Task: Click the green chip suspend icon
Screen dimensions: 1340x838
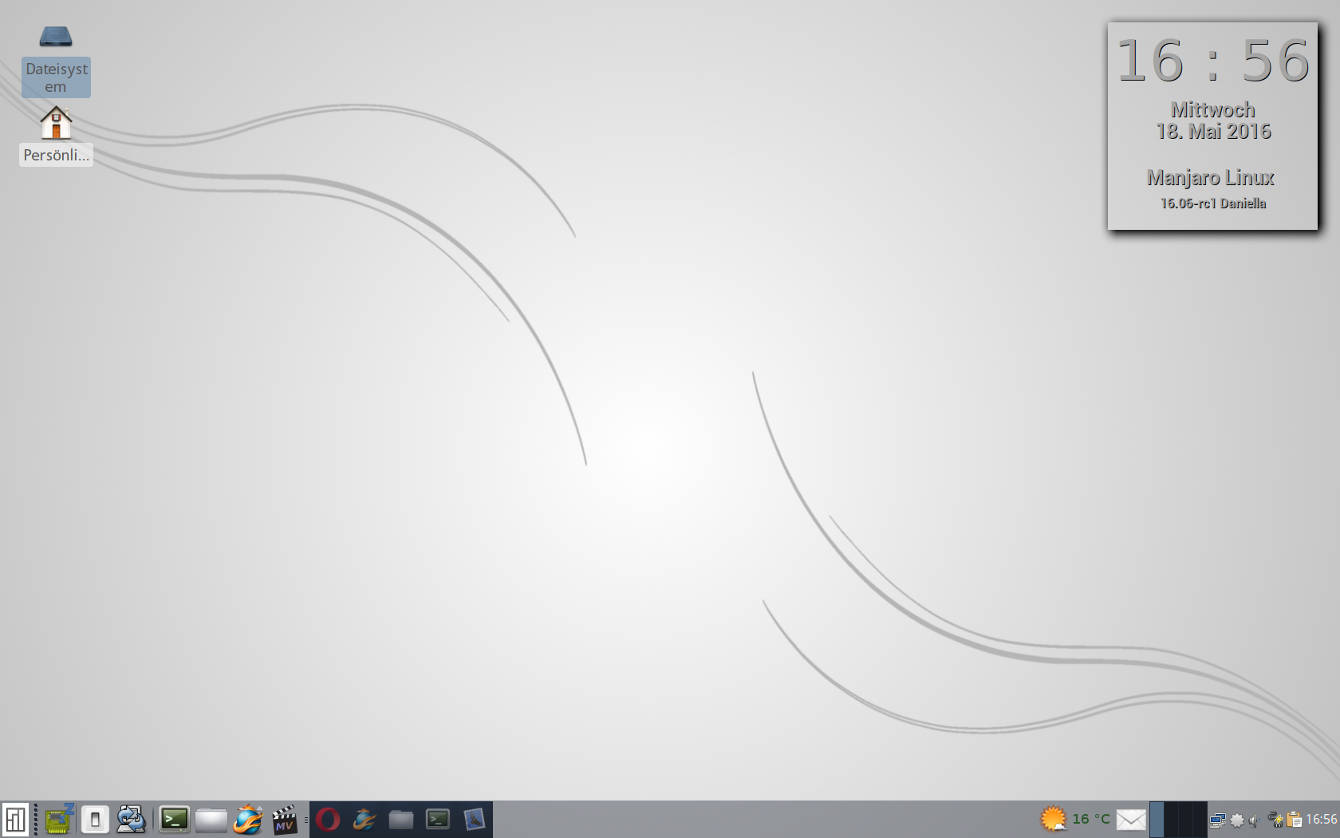Action: (x=59, y=820)
